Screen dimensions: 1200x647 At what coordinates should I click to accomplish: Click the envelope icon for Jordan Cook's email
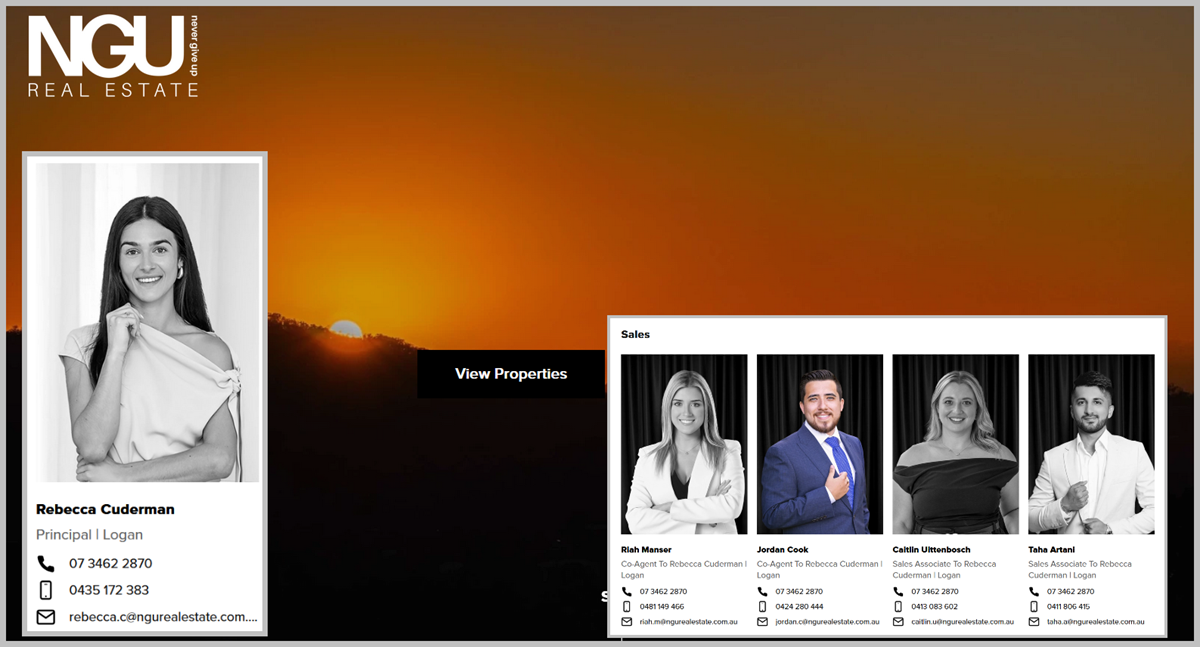click(x=763, y=621)
